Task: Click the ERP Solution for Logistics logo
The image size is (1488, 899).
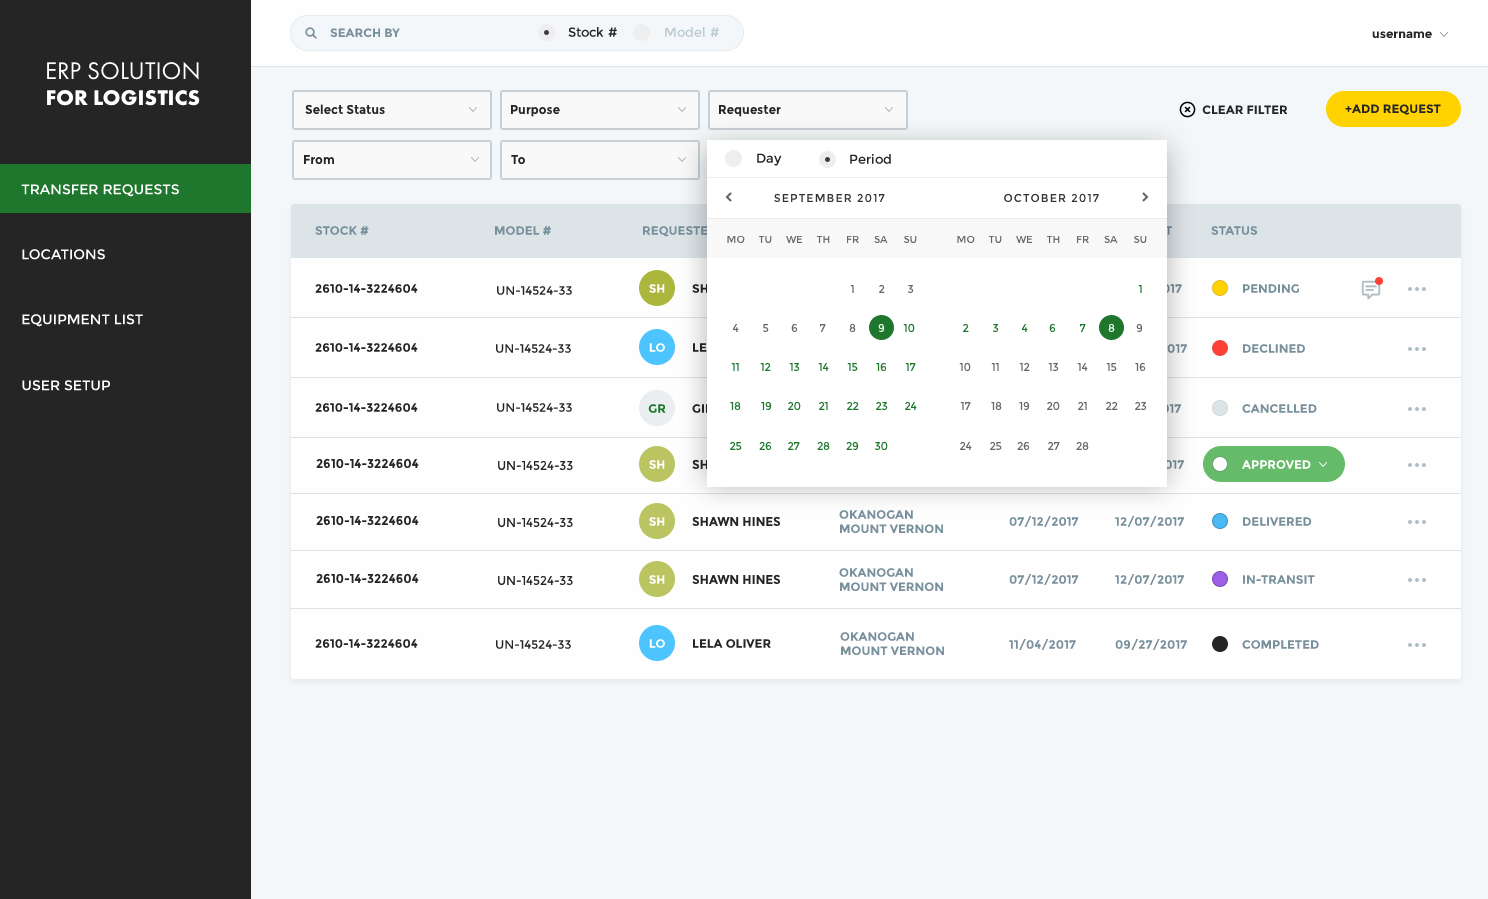Action: coord(123,84)
